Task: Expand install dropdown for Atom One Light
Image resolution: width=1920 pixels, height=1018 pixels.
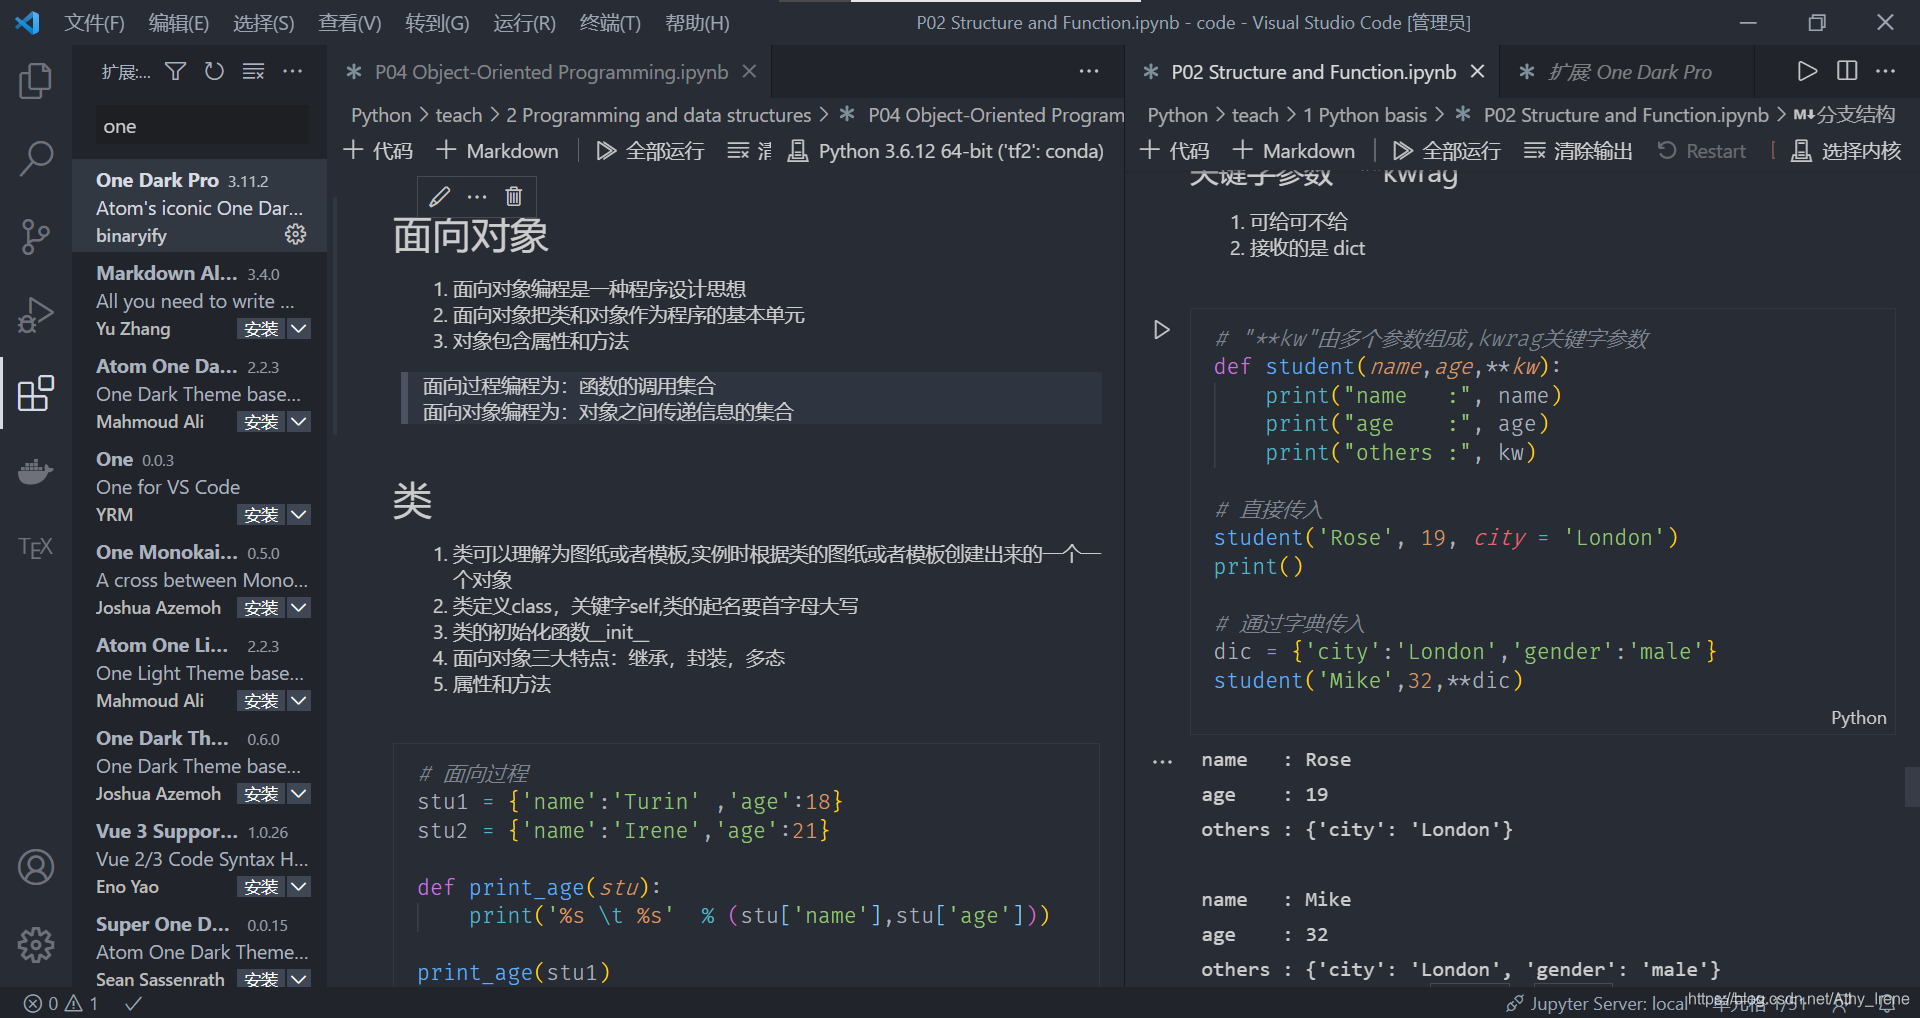Action: click(x=299, y=700)
